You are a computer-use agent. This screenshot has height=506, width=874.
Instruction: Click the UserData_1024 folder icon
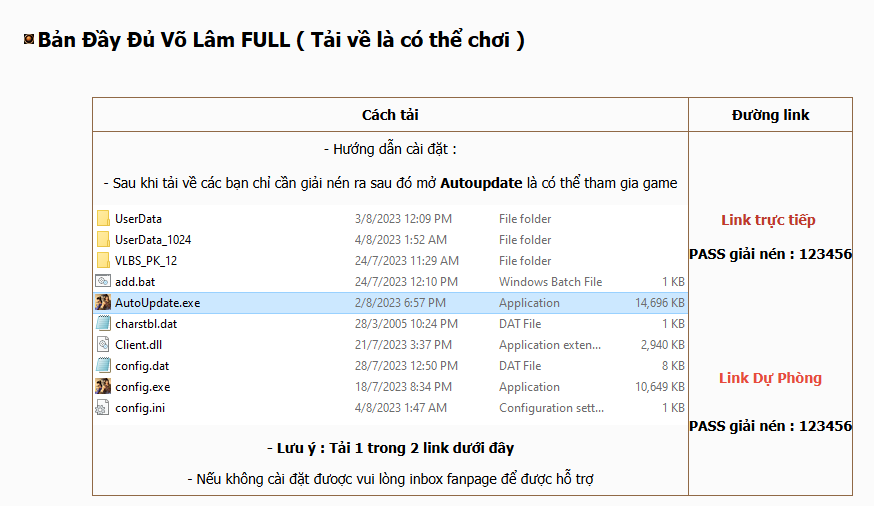coord(103,240)
